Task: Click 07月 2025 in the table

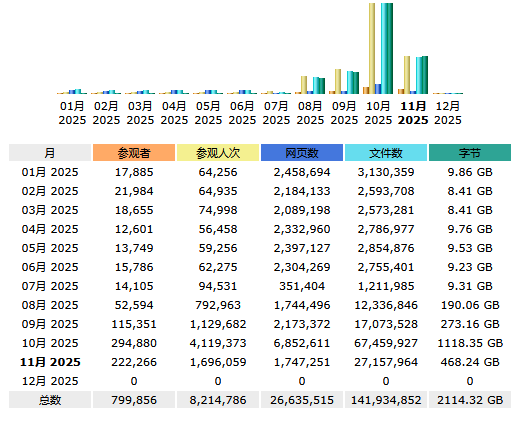Action: pos(50,286)
